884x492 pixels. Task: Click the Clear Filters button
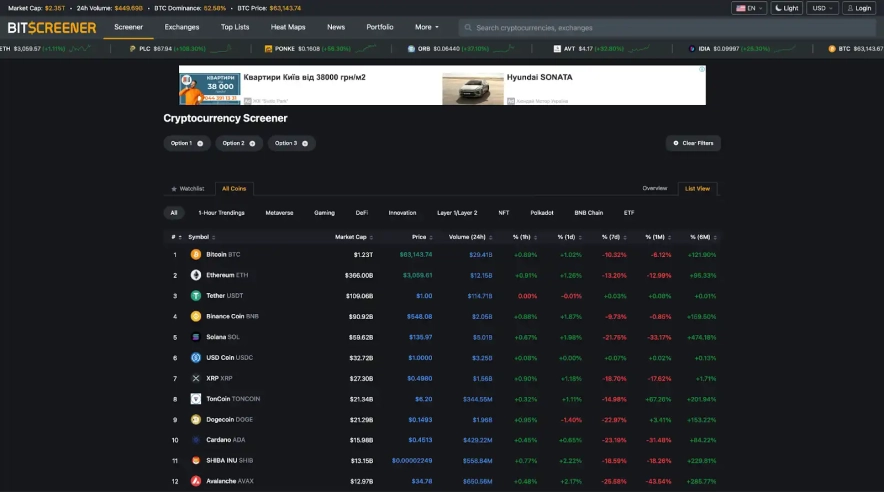pyautogui.click(x=693, y=143)
